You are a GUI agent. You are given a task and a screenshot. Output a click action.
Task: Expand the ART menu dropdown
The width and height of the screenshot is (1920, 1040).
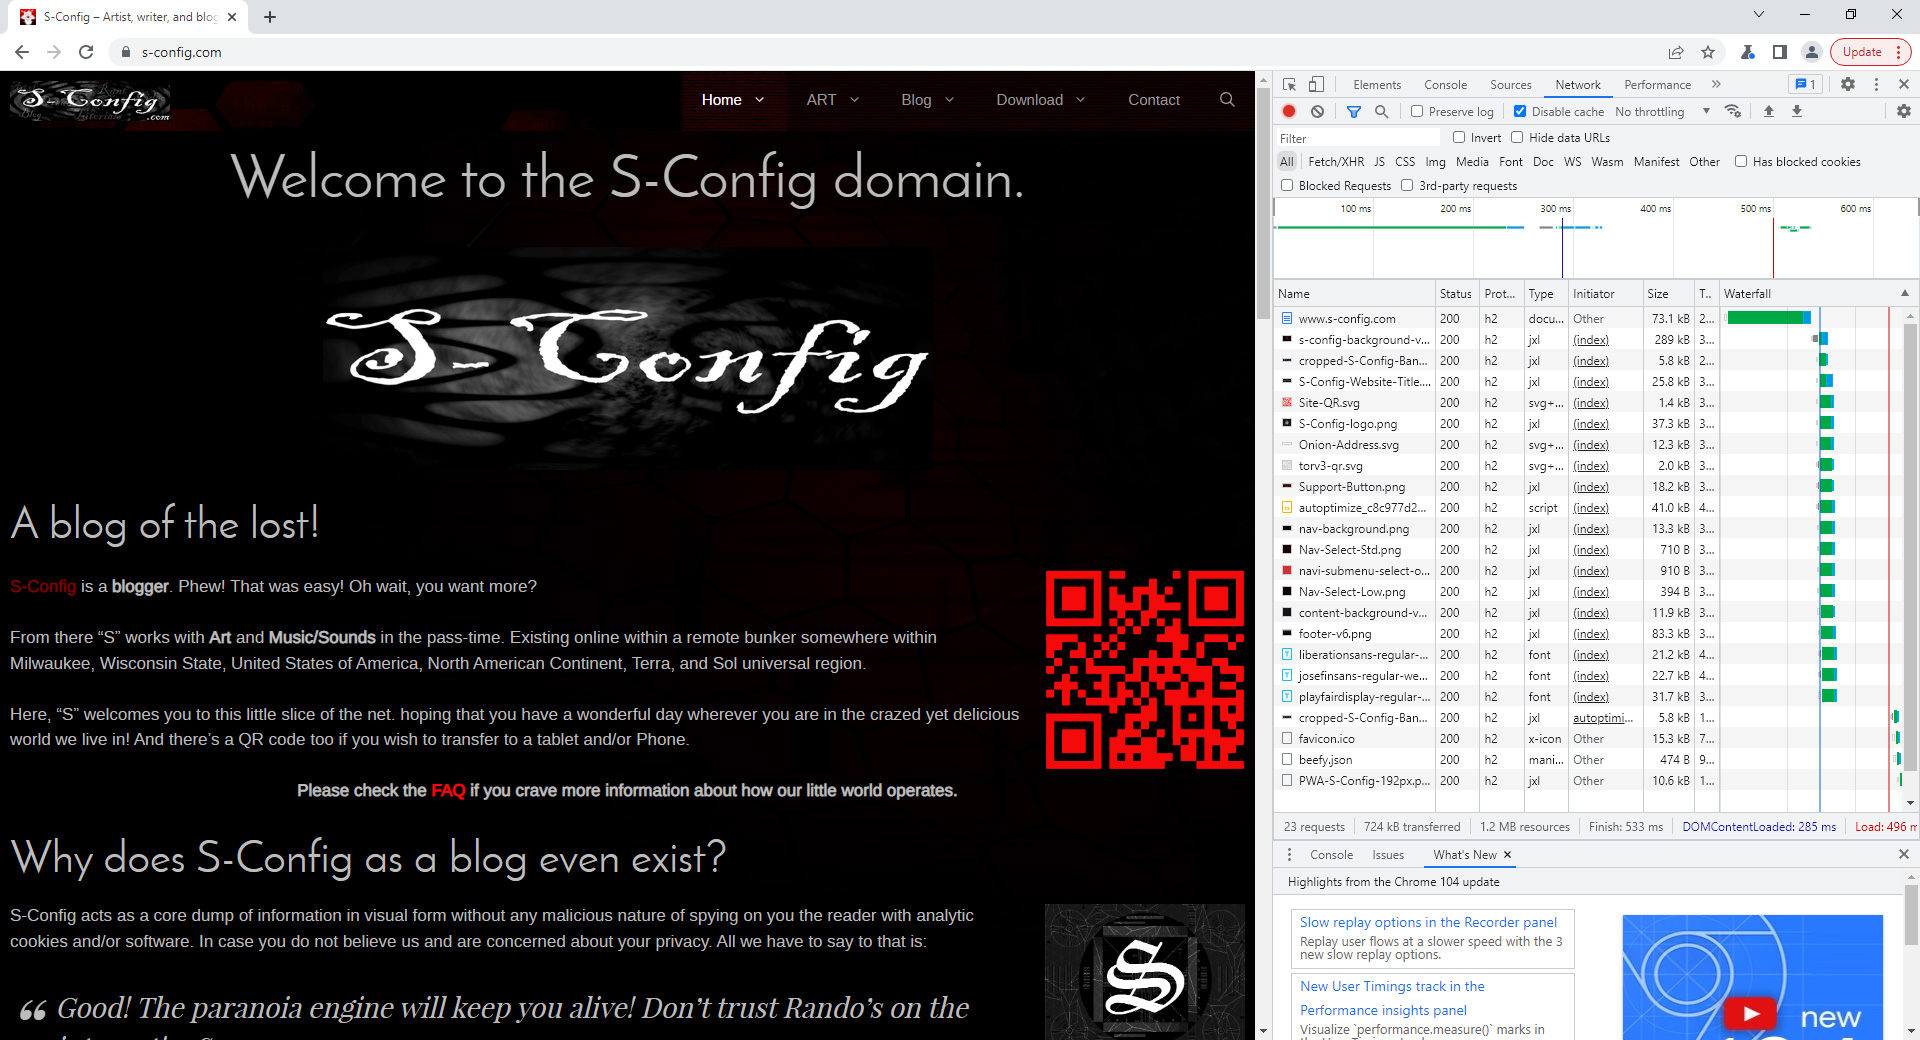tap(854, 100)
